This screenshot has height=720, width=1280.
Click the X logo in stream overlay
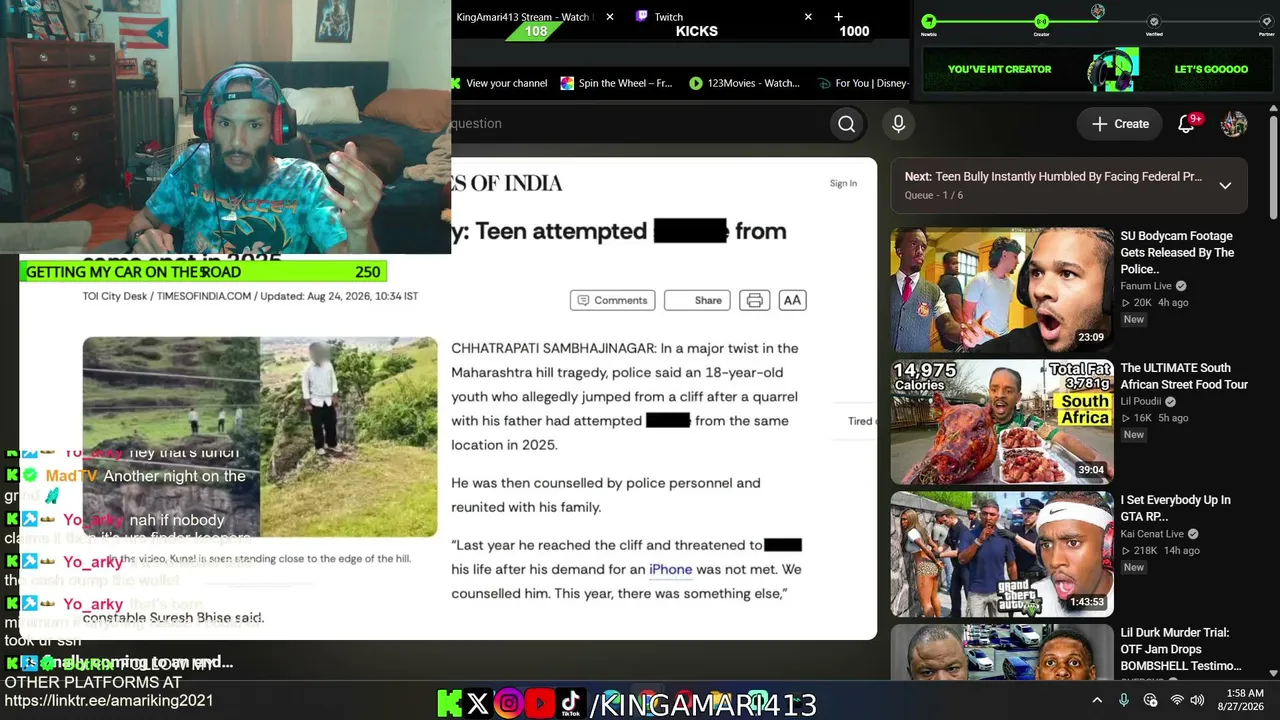tap(478, 704)
